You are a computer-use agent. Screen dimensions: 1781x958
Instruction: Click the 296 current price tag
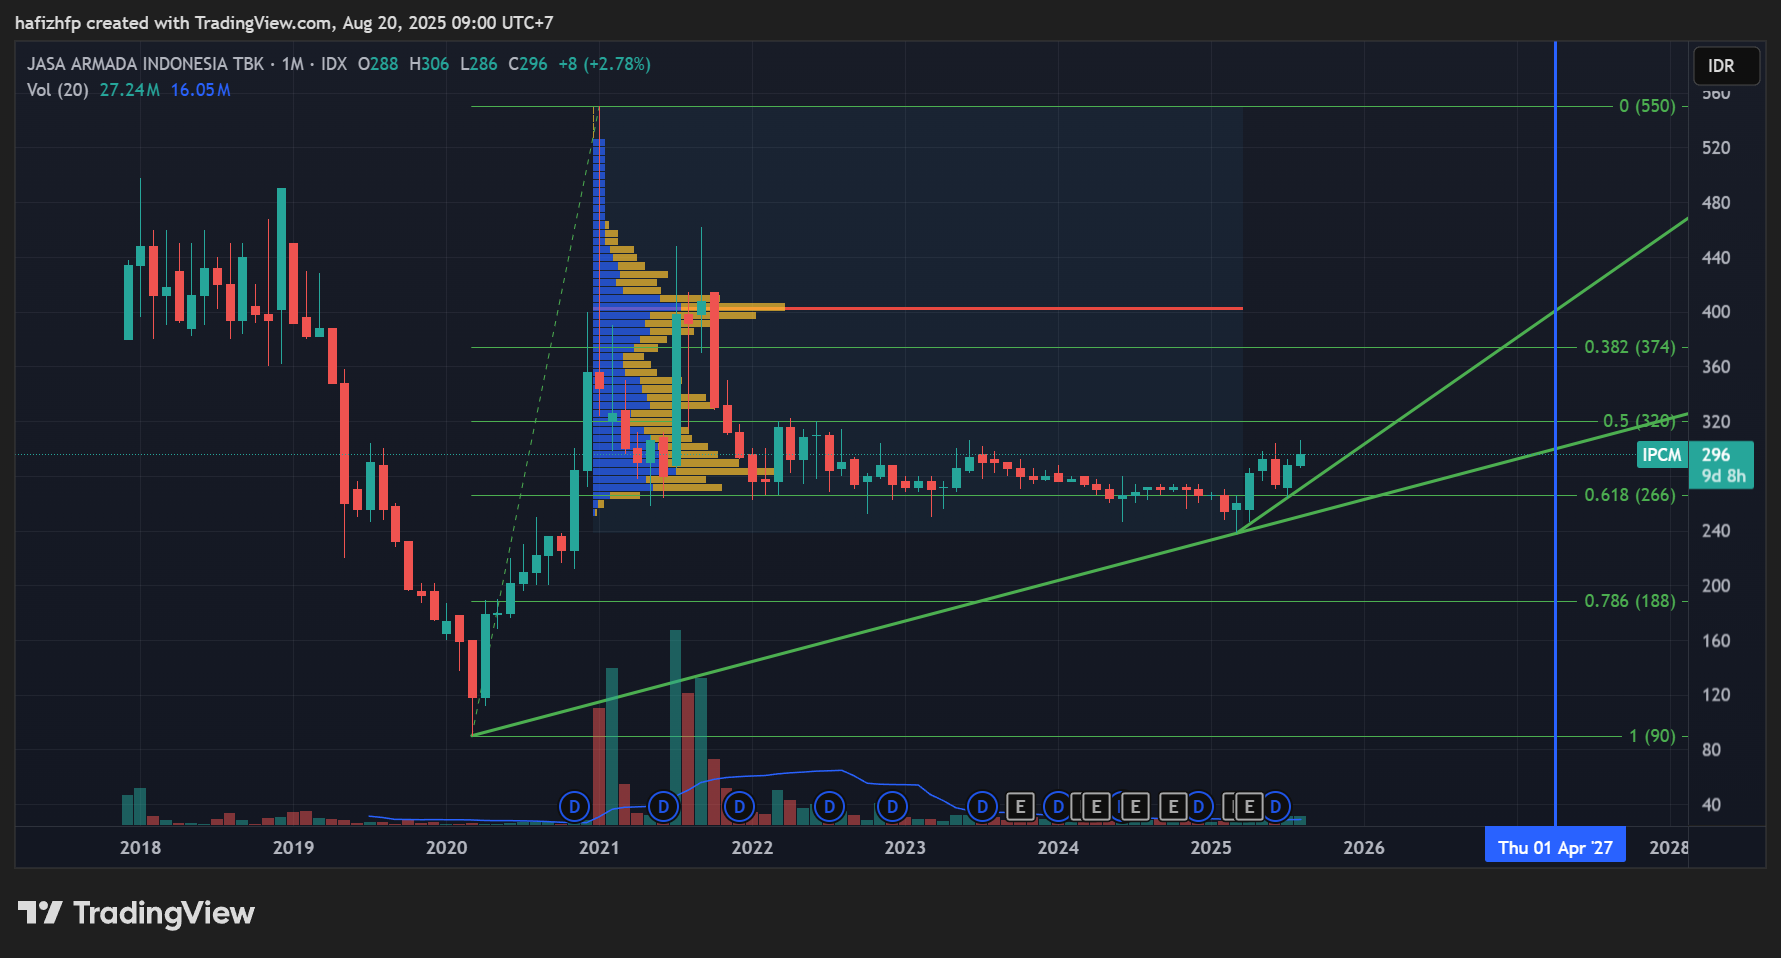coord(1716,455)
